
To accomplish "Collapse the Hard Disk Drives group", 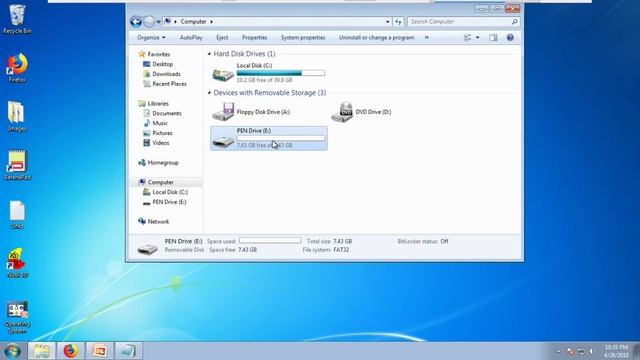I will pos(209,54).
